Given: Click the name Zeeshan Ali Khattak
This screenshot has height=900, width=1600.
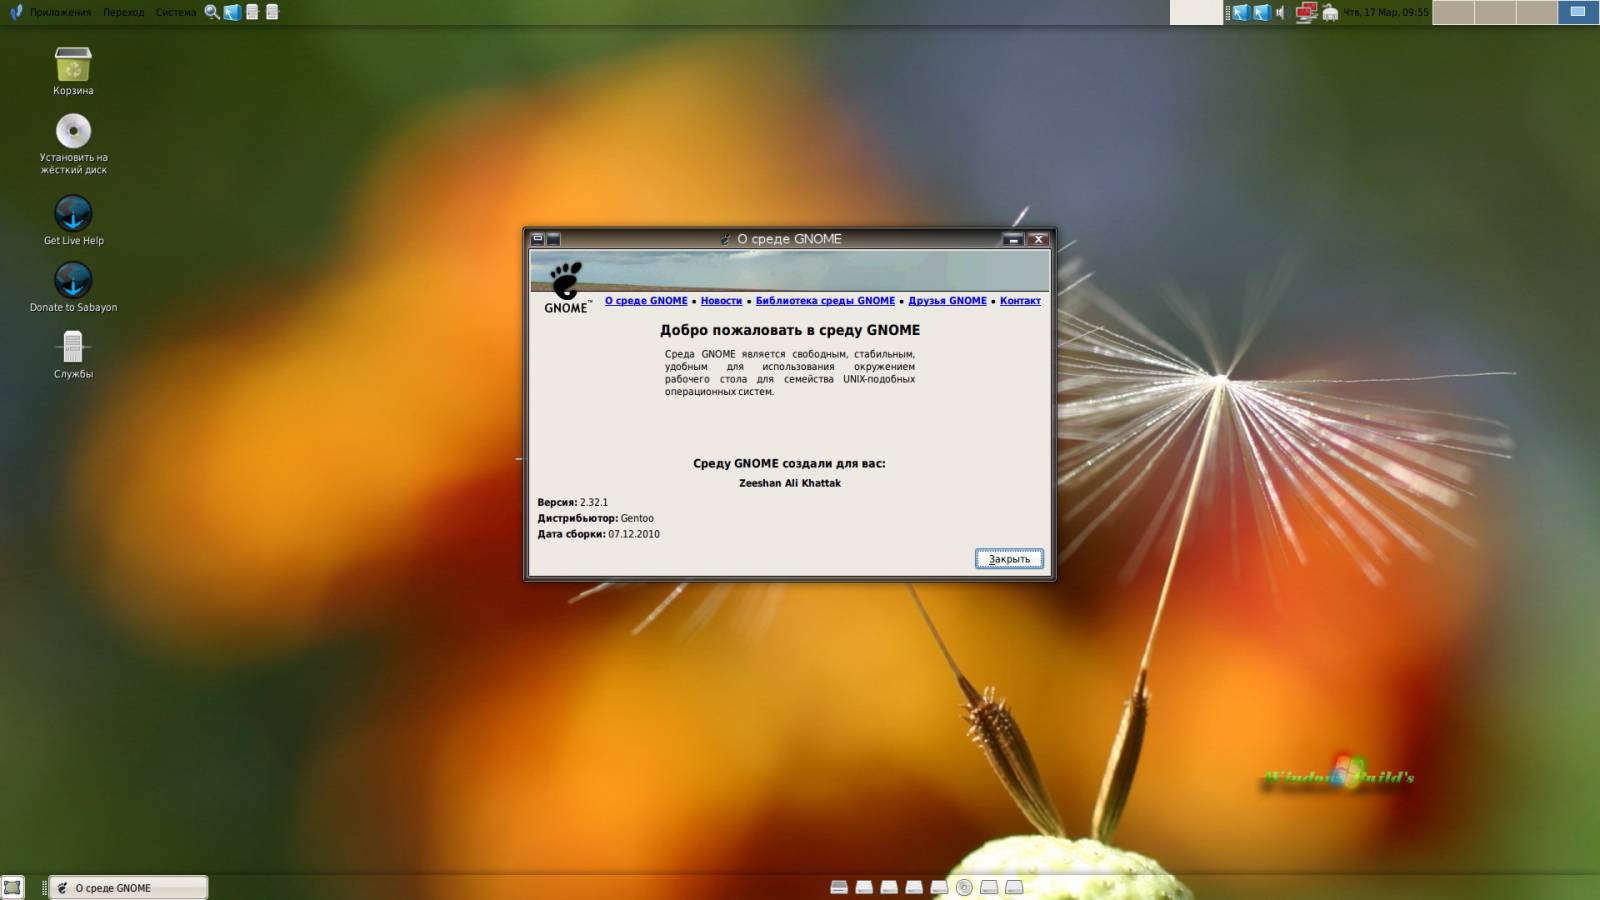Looking at the screenshot, I should (x=790, y=483).
